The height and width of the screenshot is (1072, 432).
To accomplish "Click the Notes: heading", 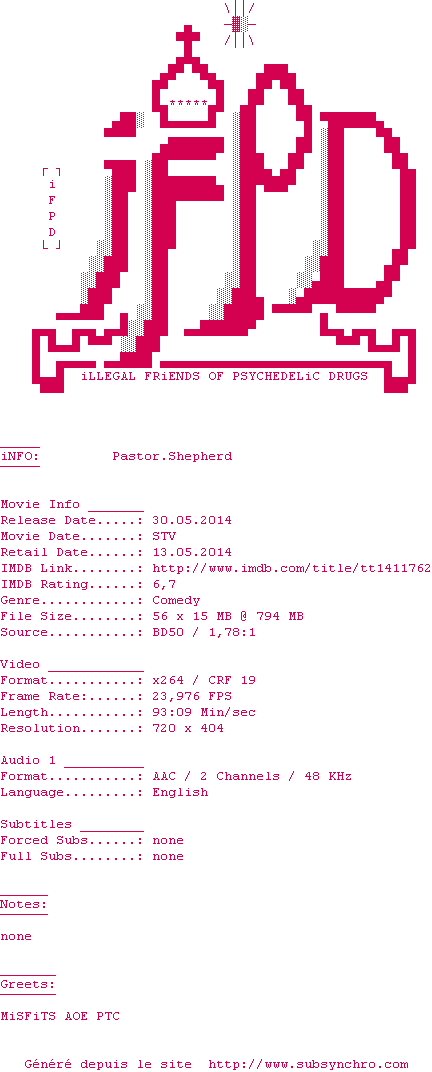I will (24, 904).
